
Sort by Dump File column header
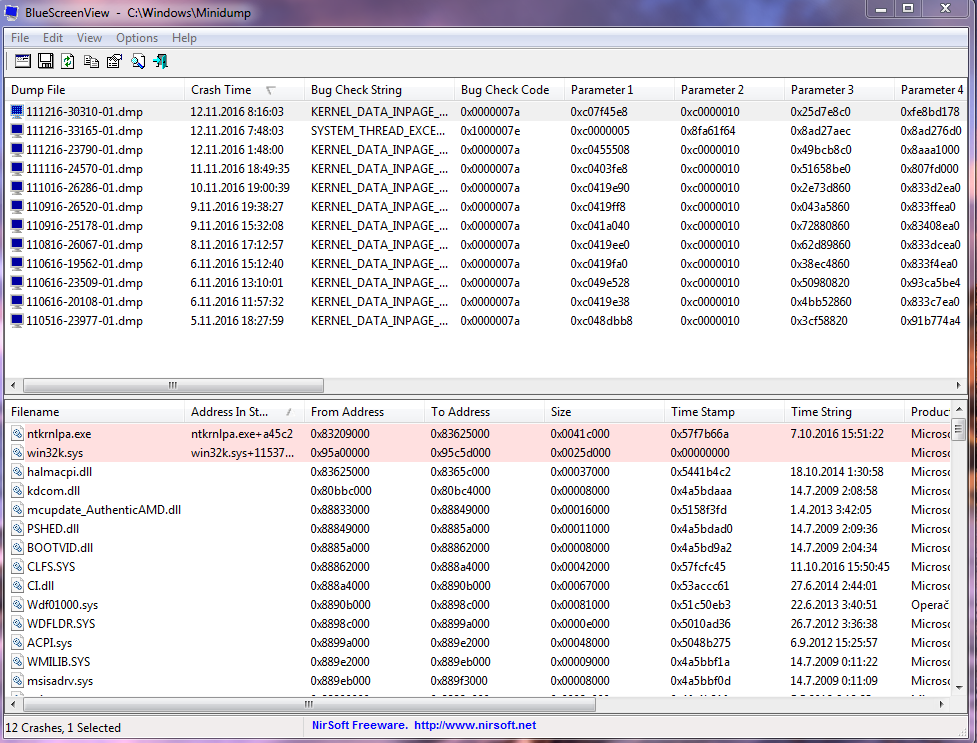(94, 90)
